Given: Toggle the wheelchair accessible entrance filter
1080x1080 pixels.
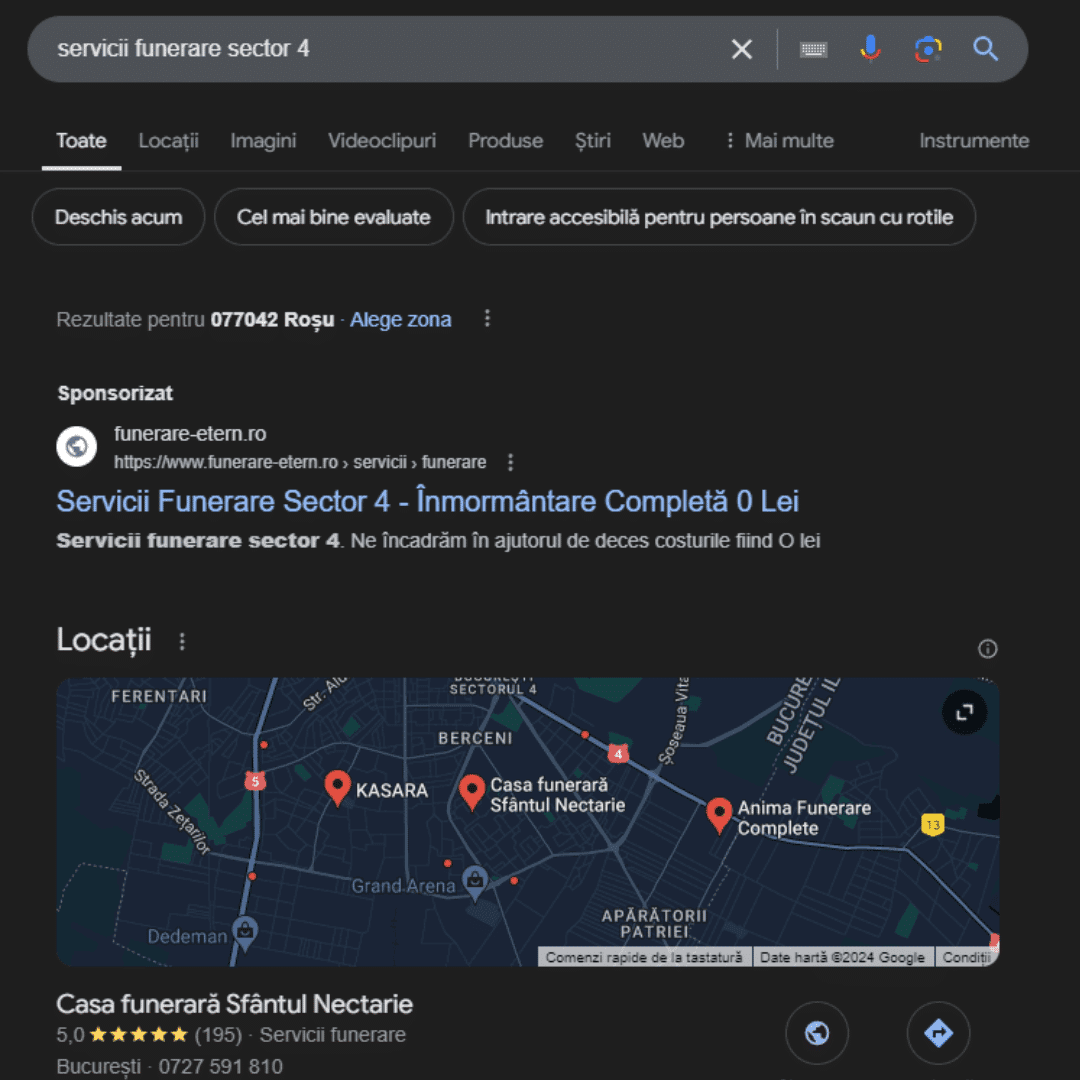Looking at the screenshot, I should (x=719, y=217).
